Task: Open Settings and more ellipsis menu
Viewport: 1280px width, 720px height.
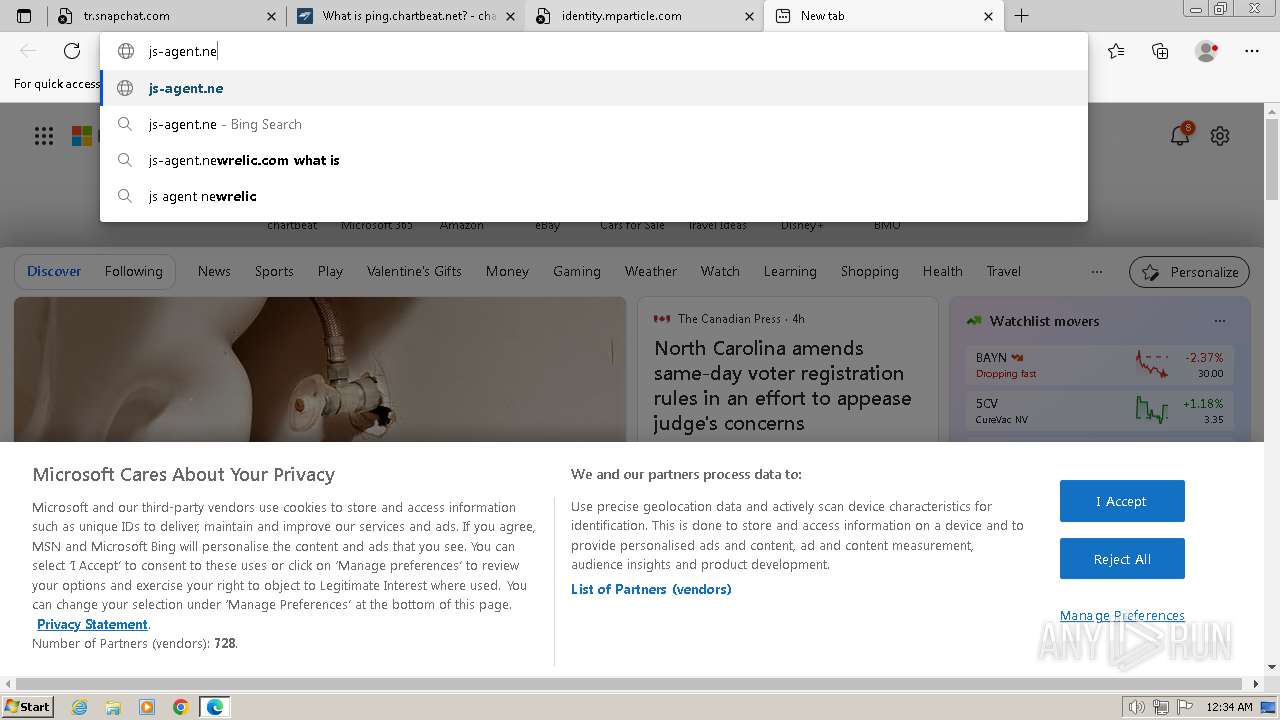Action: pos(1252,51)
